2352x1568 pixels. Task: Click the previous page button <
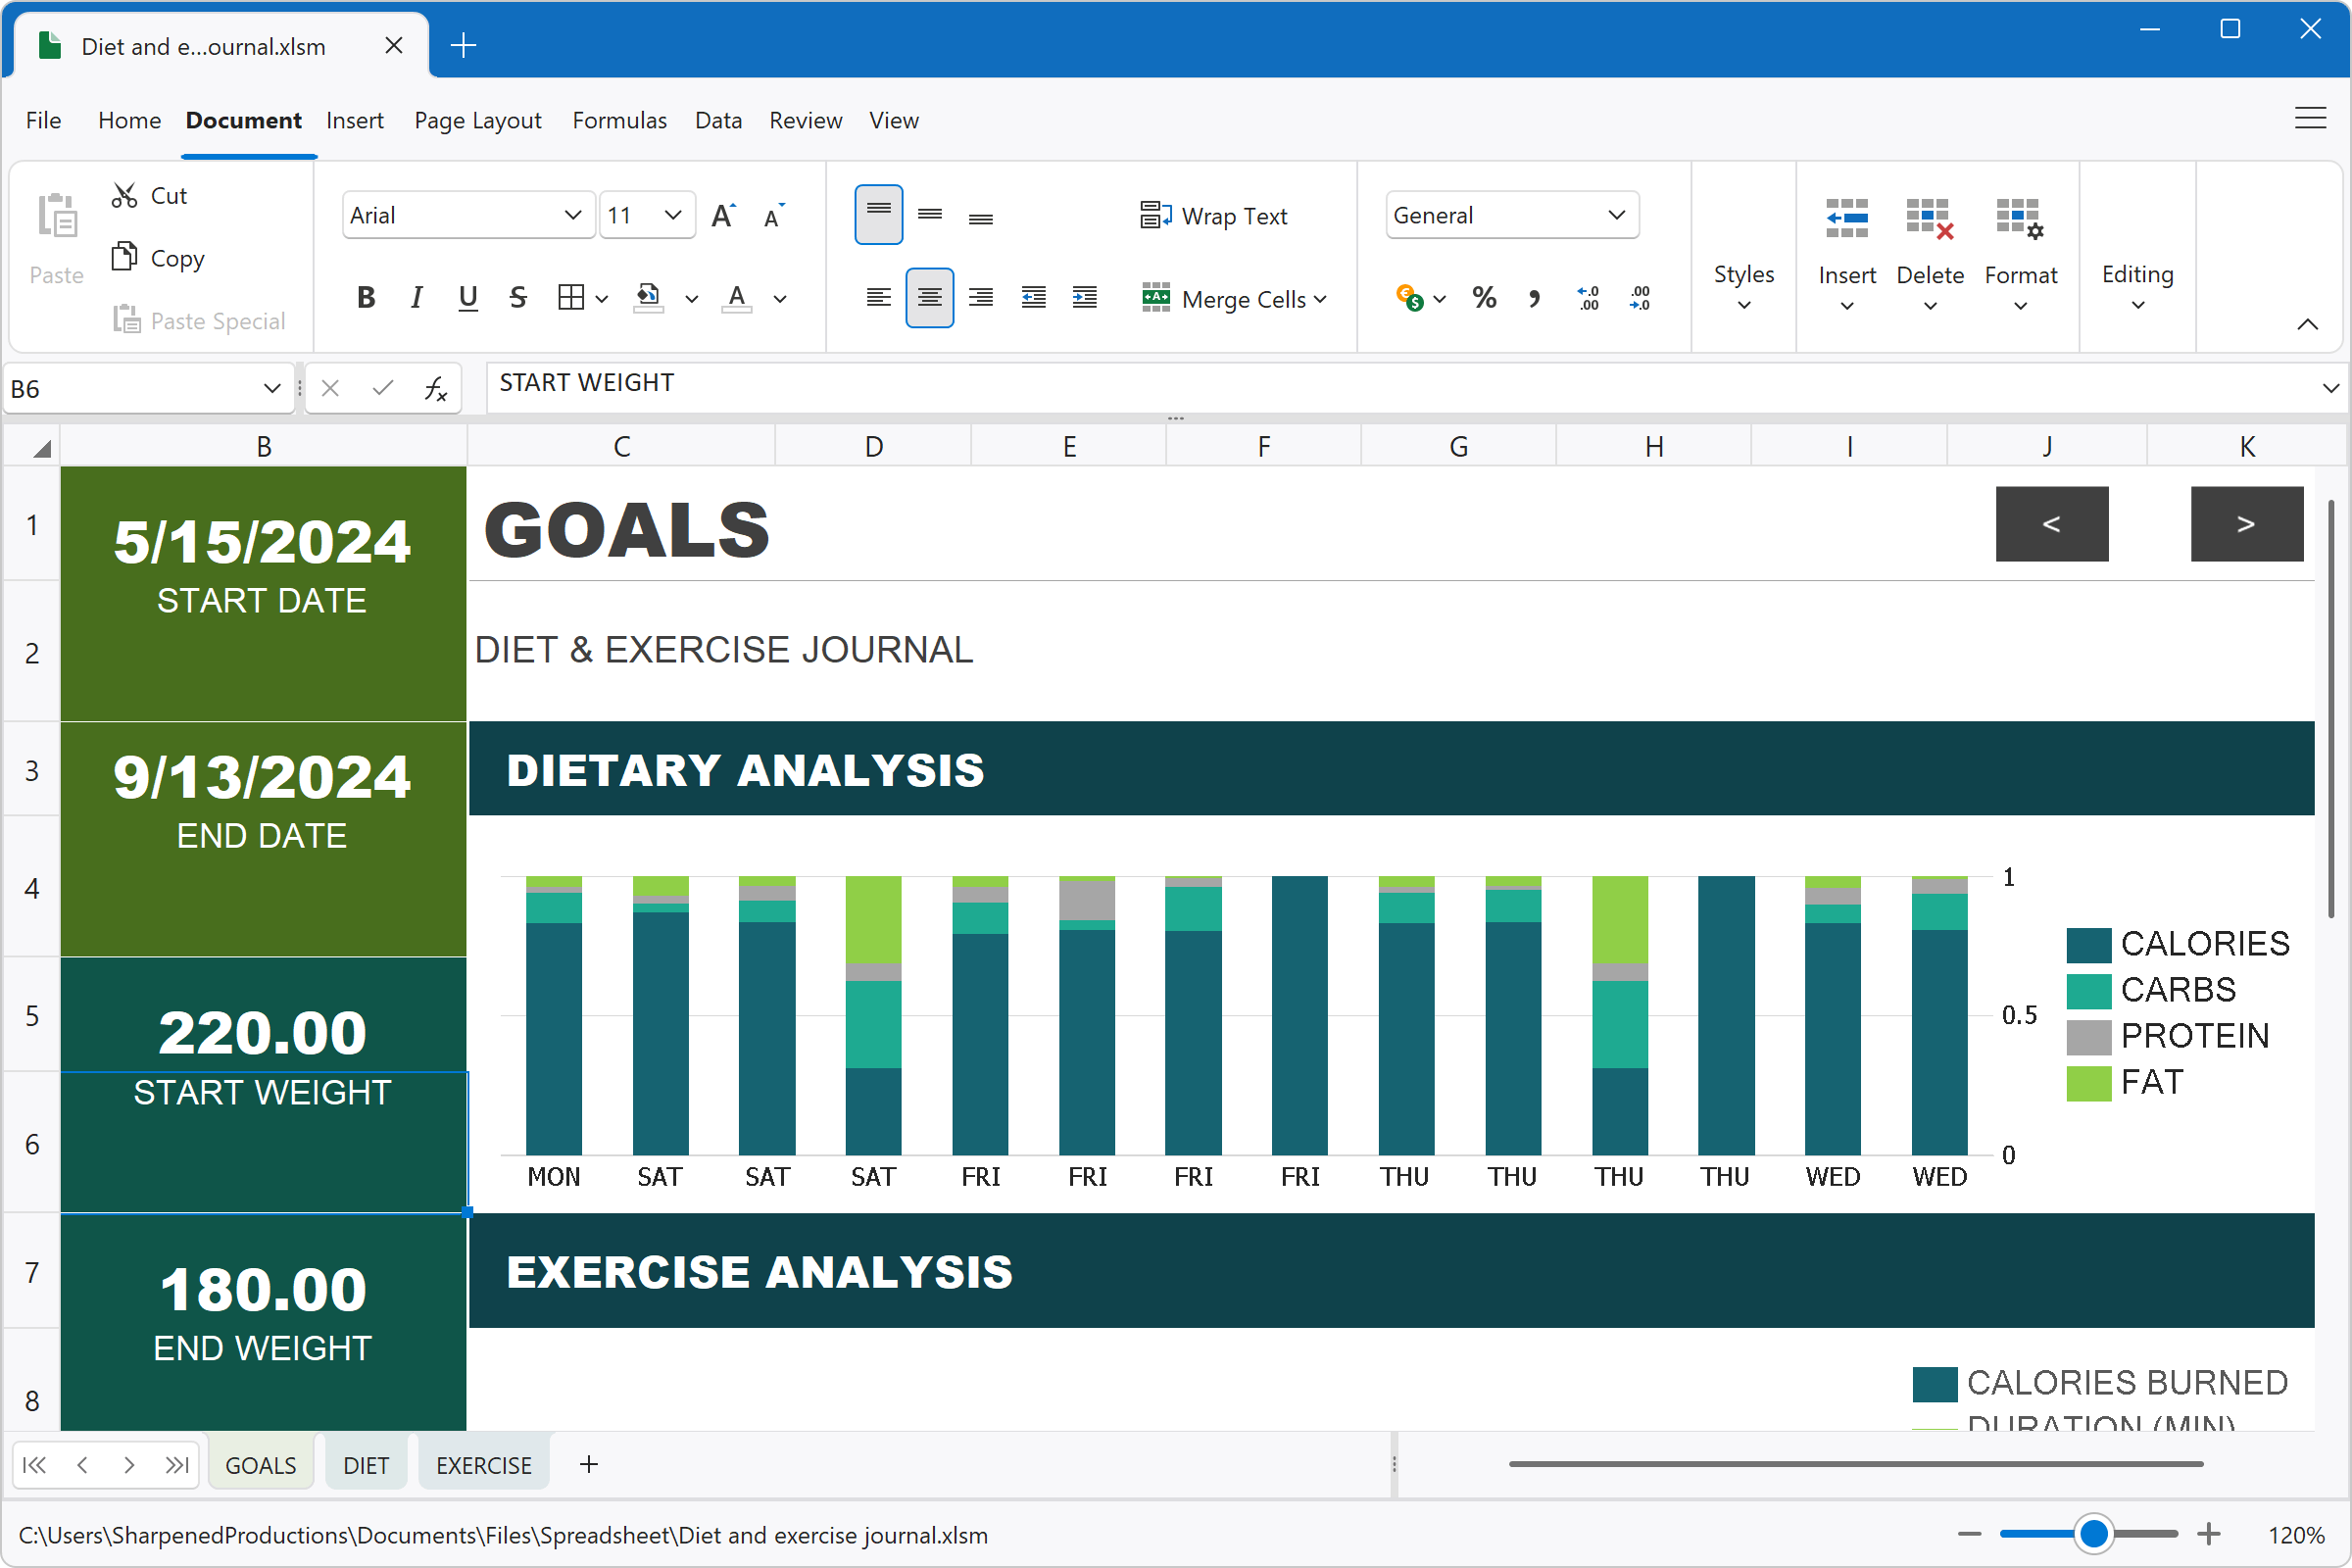[x=2053, y=521]
